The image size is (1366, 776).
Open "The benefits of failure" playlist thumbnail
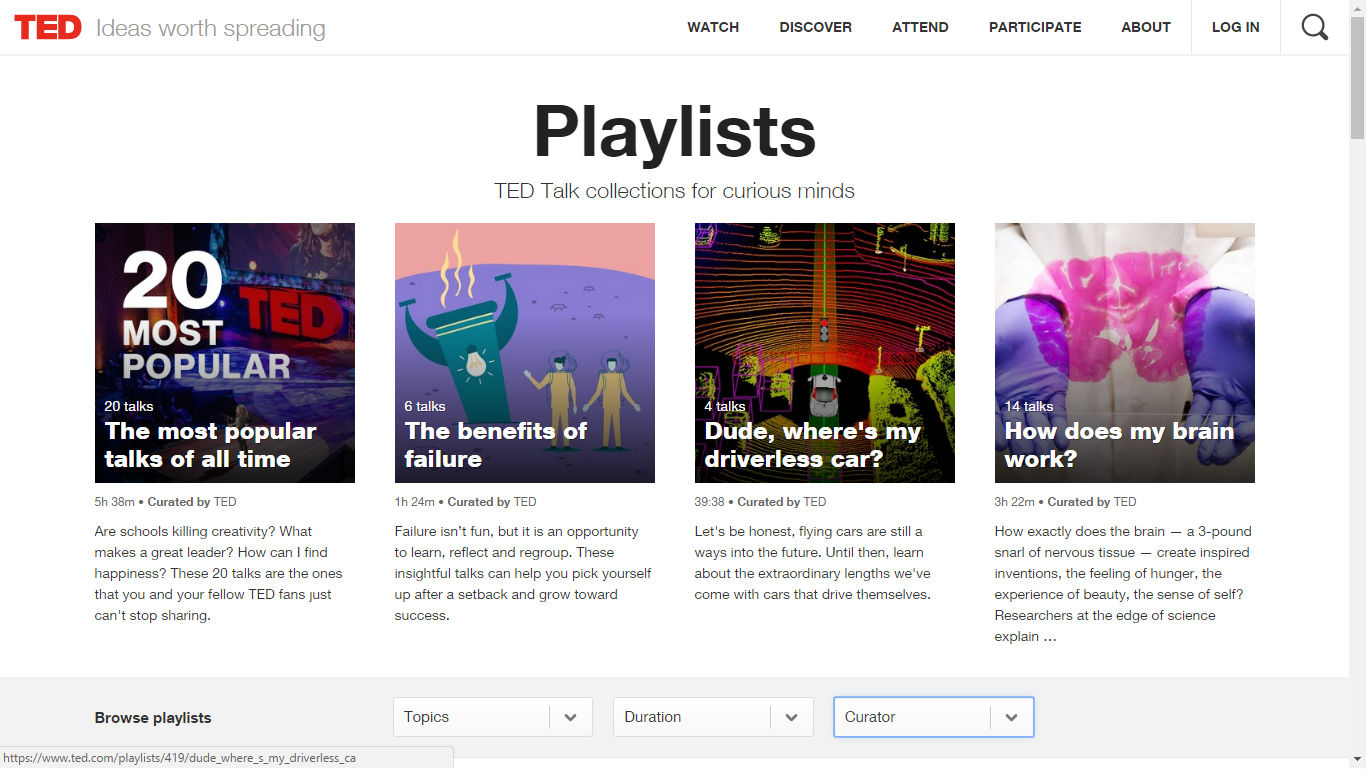[x=525, y=352]
